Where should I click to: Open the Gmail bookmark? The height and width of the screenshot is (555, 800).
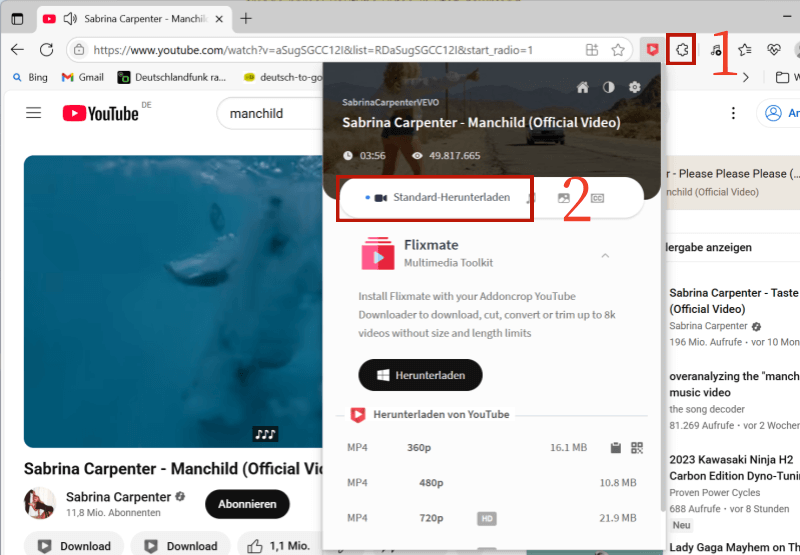(83, 77)
